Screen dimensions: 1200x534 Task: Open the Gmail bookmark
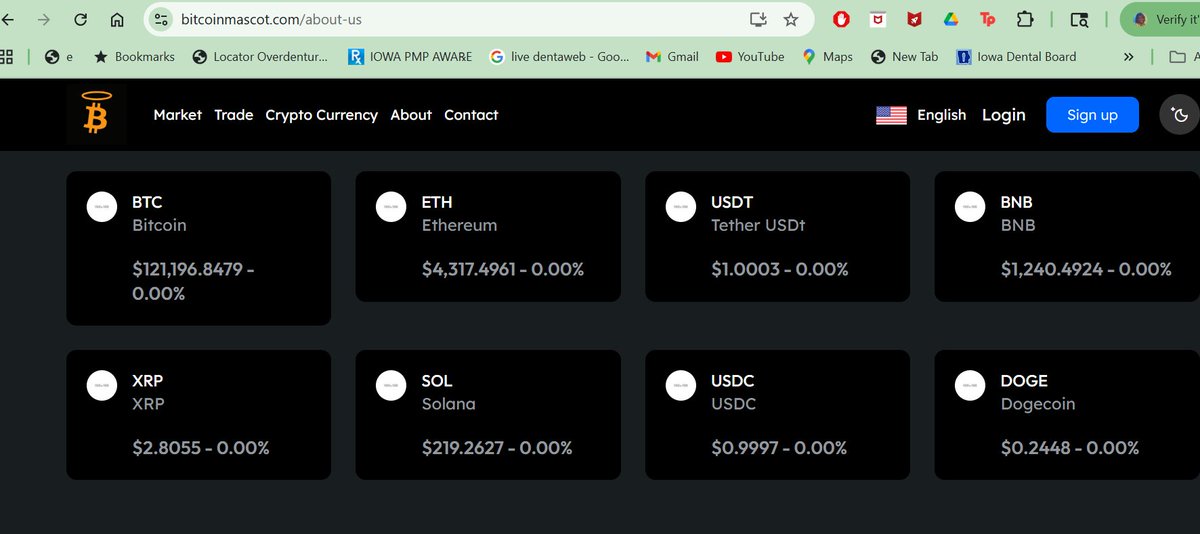pyautogui.click(x=672, y=57)
